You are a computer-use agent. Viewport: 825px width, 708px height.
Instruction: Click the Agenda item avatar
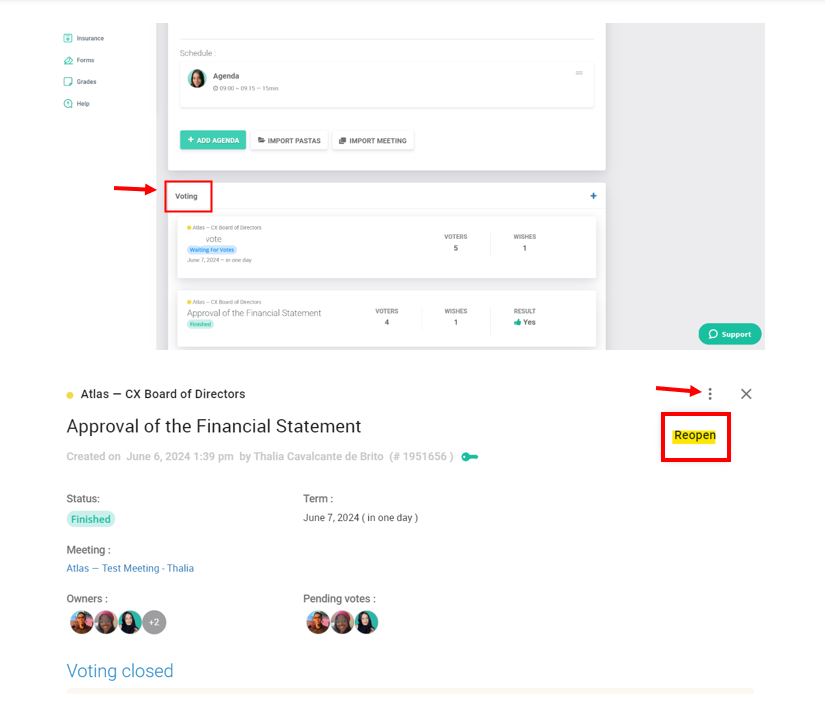[x=197, y=79]
